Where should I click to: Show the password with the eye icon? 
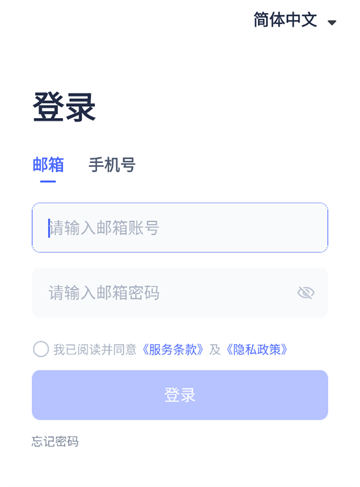[306, 293]
